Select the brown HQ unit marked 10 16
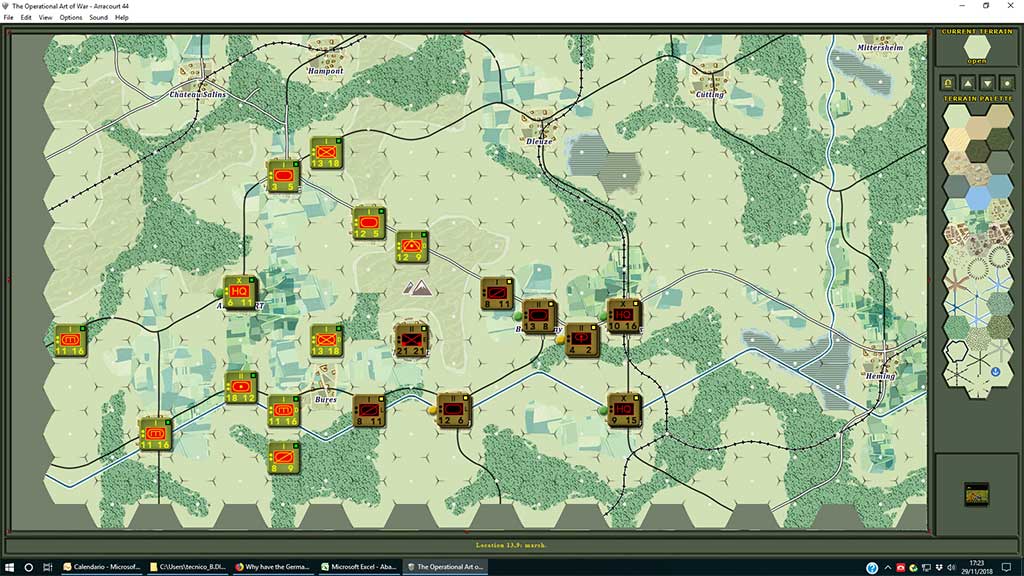The height and width of the screenshot is (576, 1024). [623, 315]
